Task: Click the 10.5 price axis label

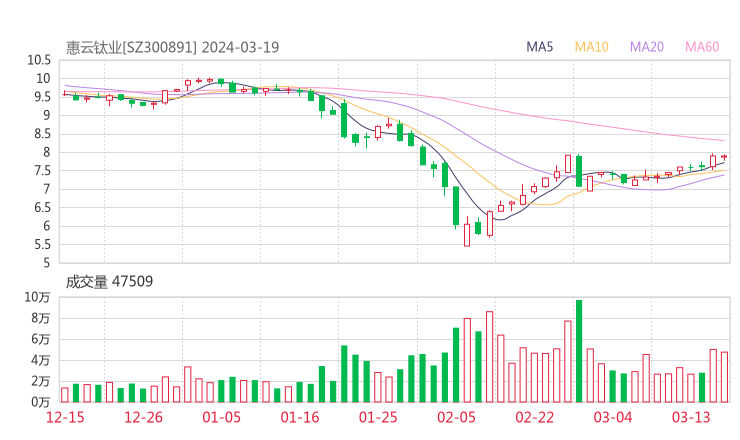Action: pos(39,60)
